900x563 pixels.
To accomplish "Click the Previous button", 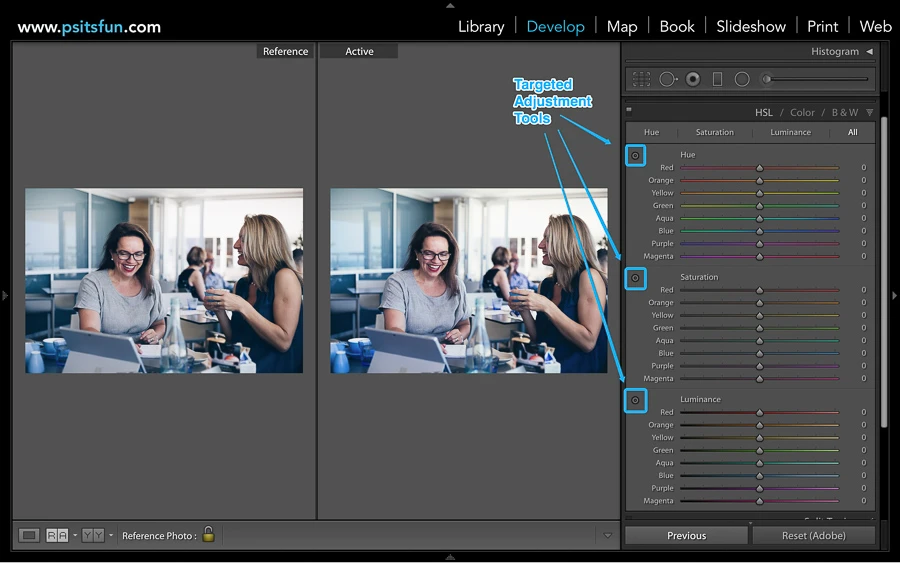I will [686, 535].
